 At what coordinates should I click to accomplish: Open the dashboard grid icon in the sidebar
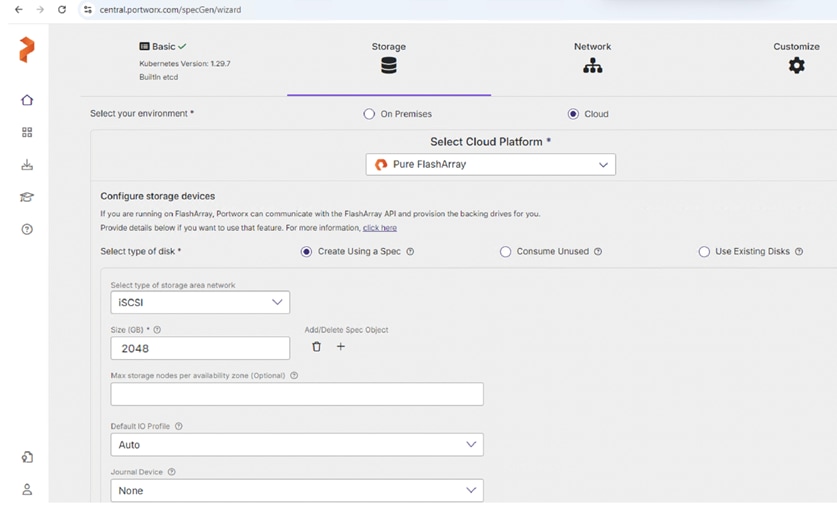click(27, 132)
